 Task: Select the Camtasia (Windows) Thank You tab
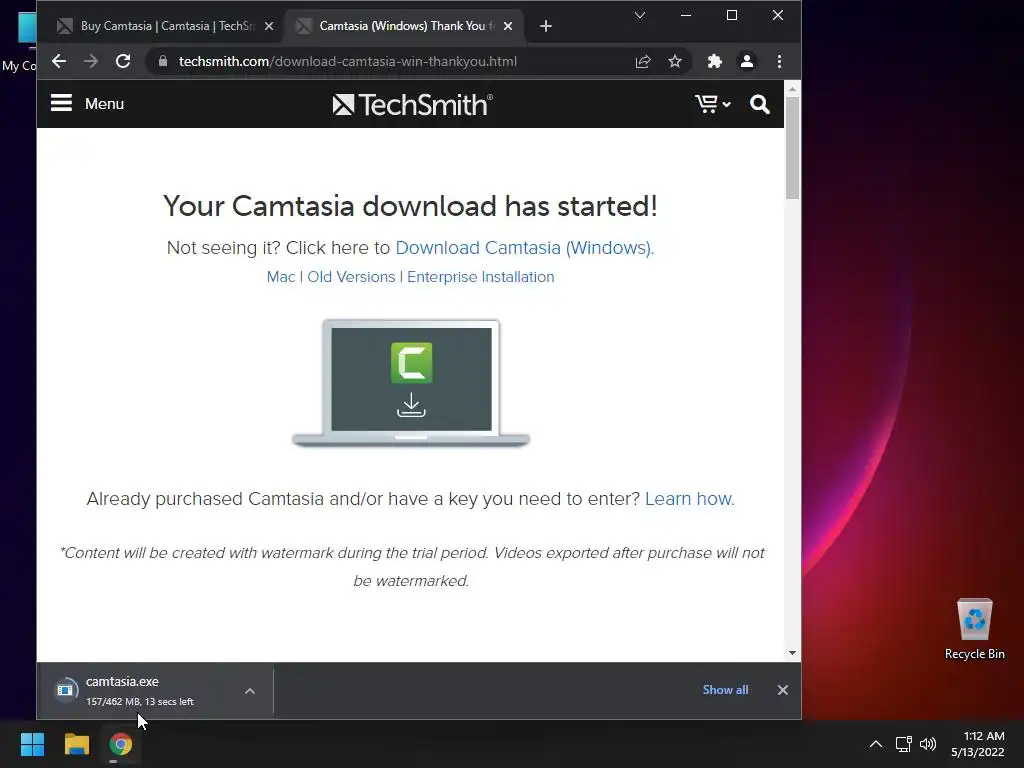coord(405,26)
